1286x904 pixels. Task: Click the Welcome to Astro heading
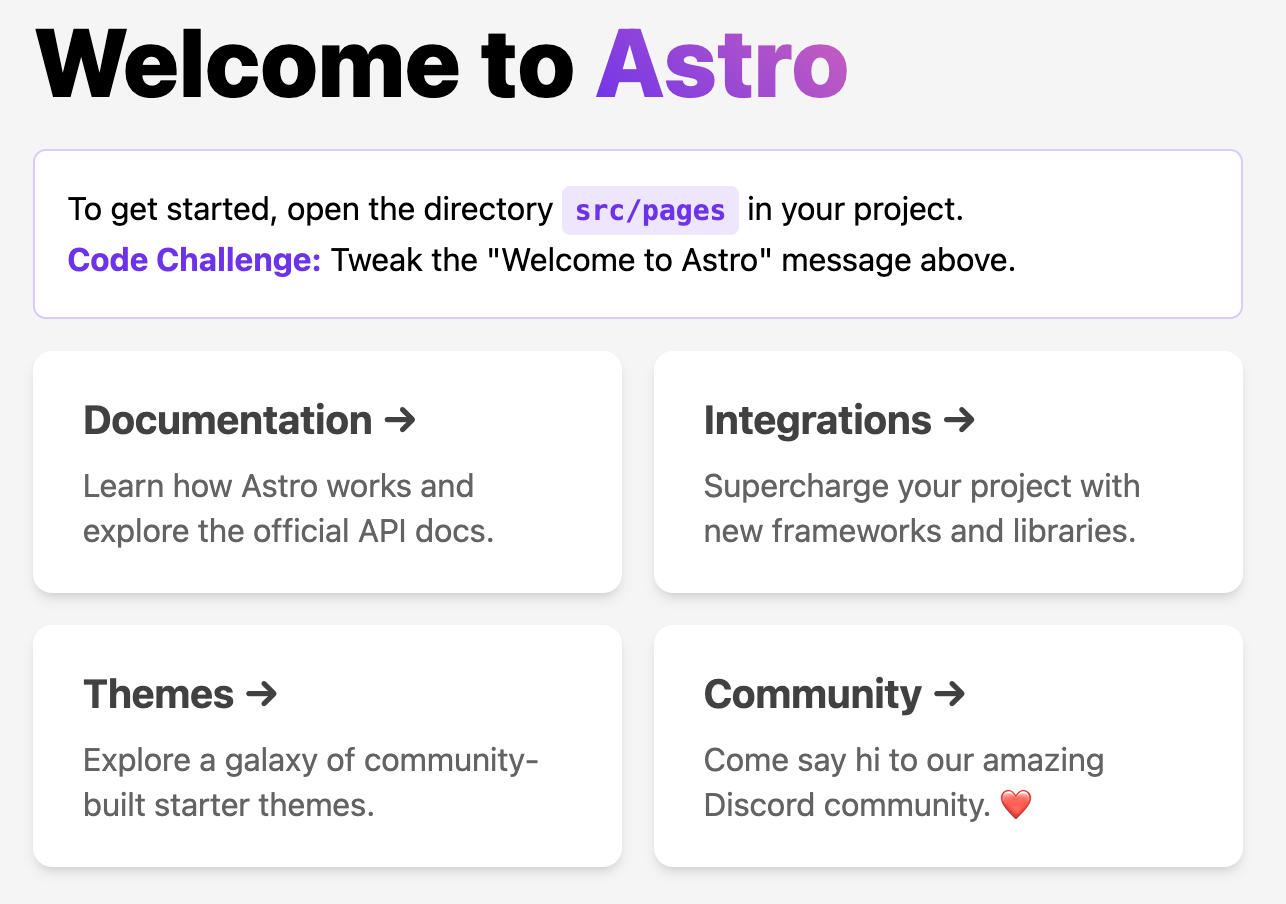point(440,62)
